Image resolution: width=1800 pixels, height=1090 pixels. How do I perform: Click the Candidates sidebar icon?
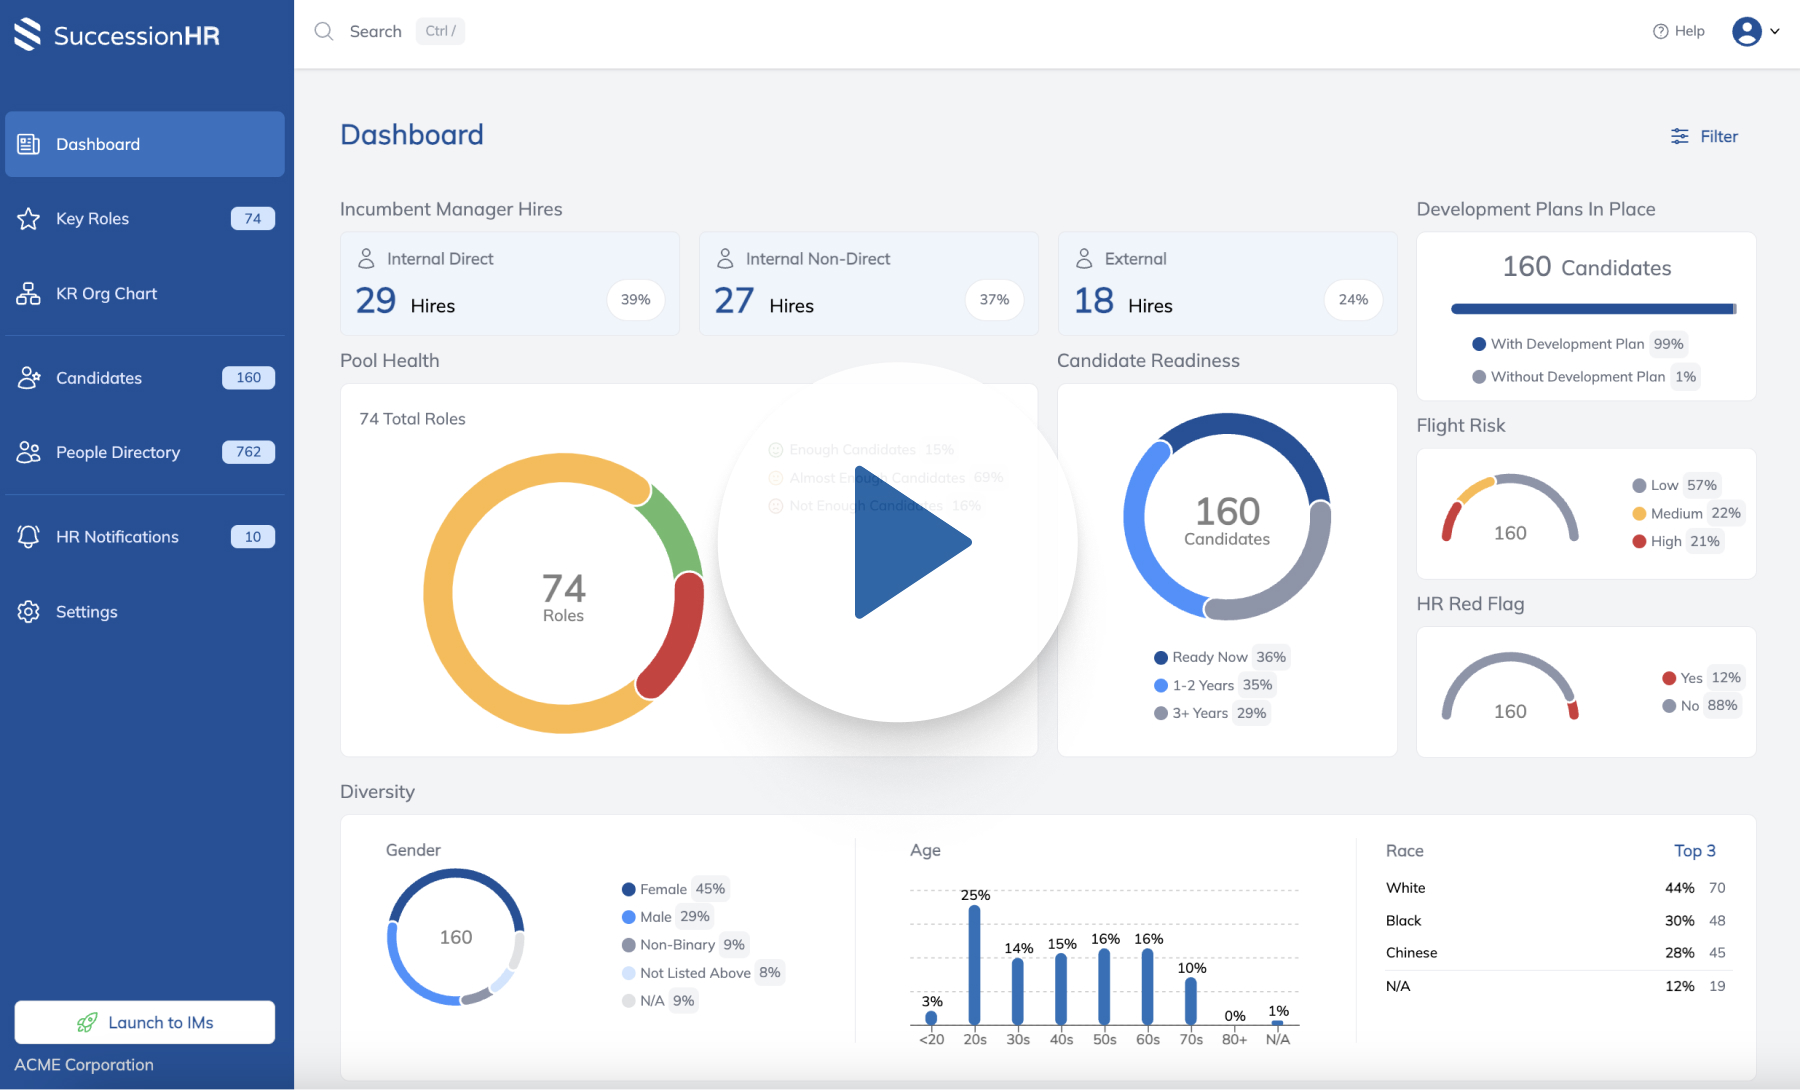click(27, 377)
